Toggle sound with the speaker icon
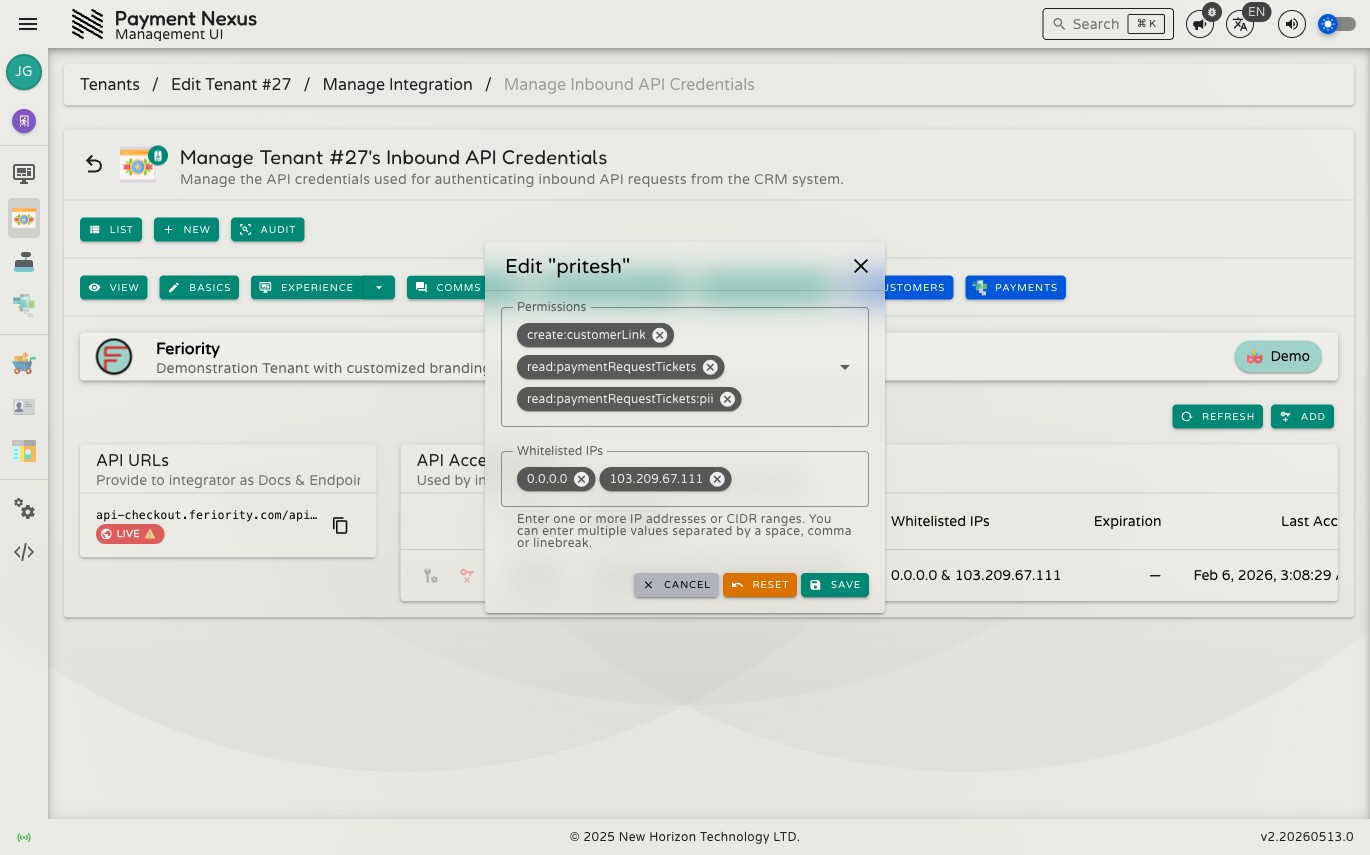The height and width of the screenshot is (855, 1370). click(x=1292, y=24)
